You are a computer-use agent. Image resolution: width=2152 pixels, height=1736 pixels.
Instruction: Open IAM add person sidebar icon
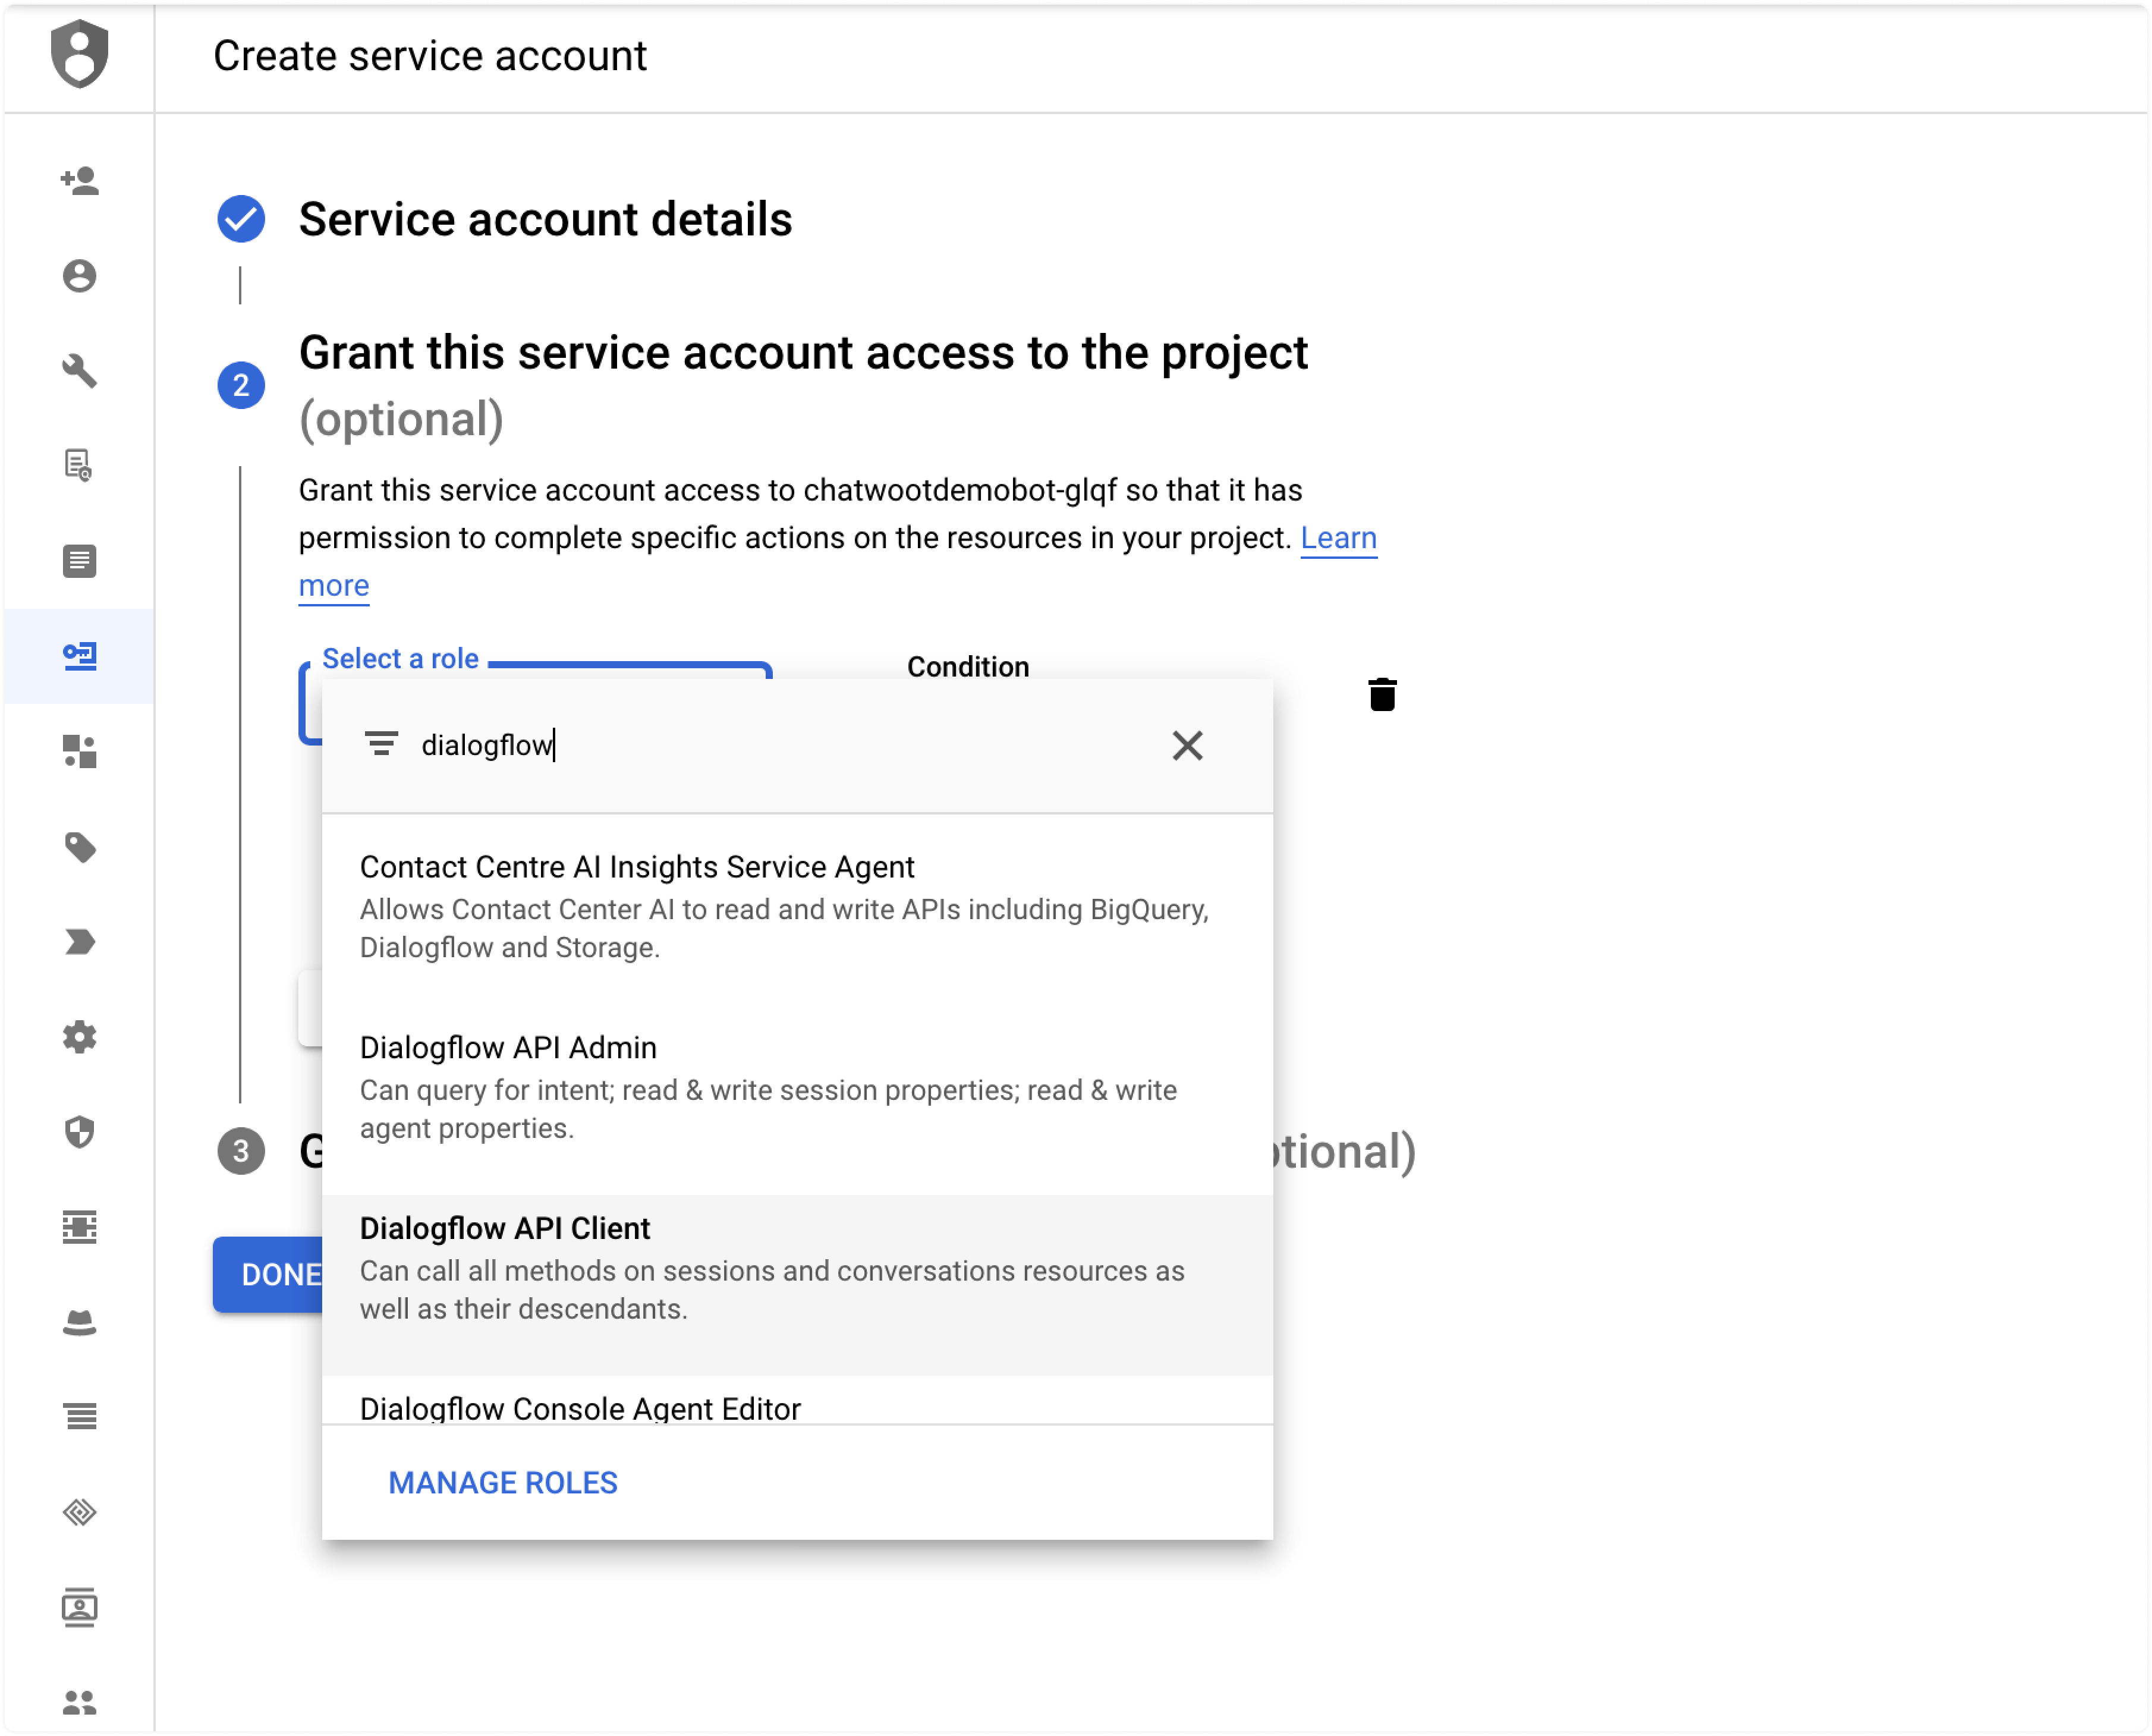pyautogui.click(x=79, y=181)
